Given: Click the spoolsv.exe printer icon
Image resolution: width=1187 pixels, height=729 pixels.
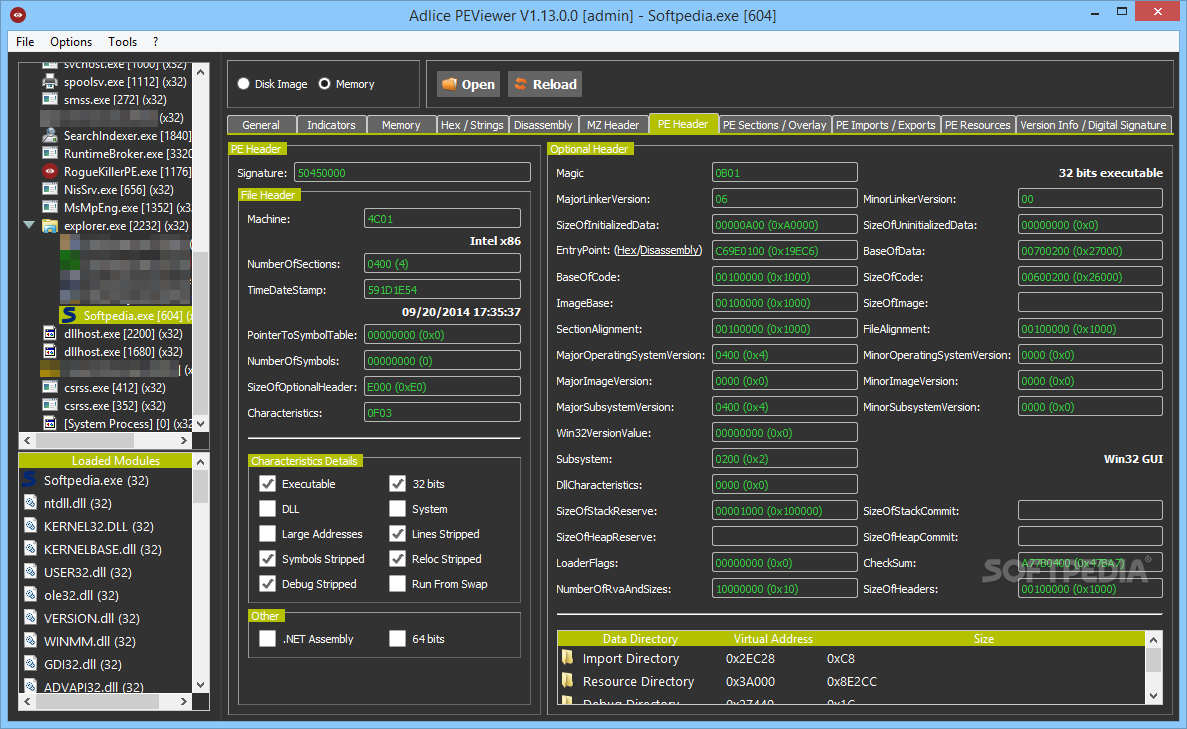Looking at the screenshot, I should (50, 81).
